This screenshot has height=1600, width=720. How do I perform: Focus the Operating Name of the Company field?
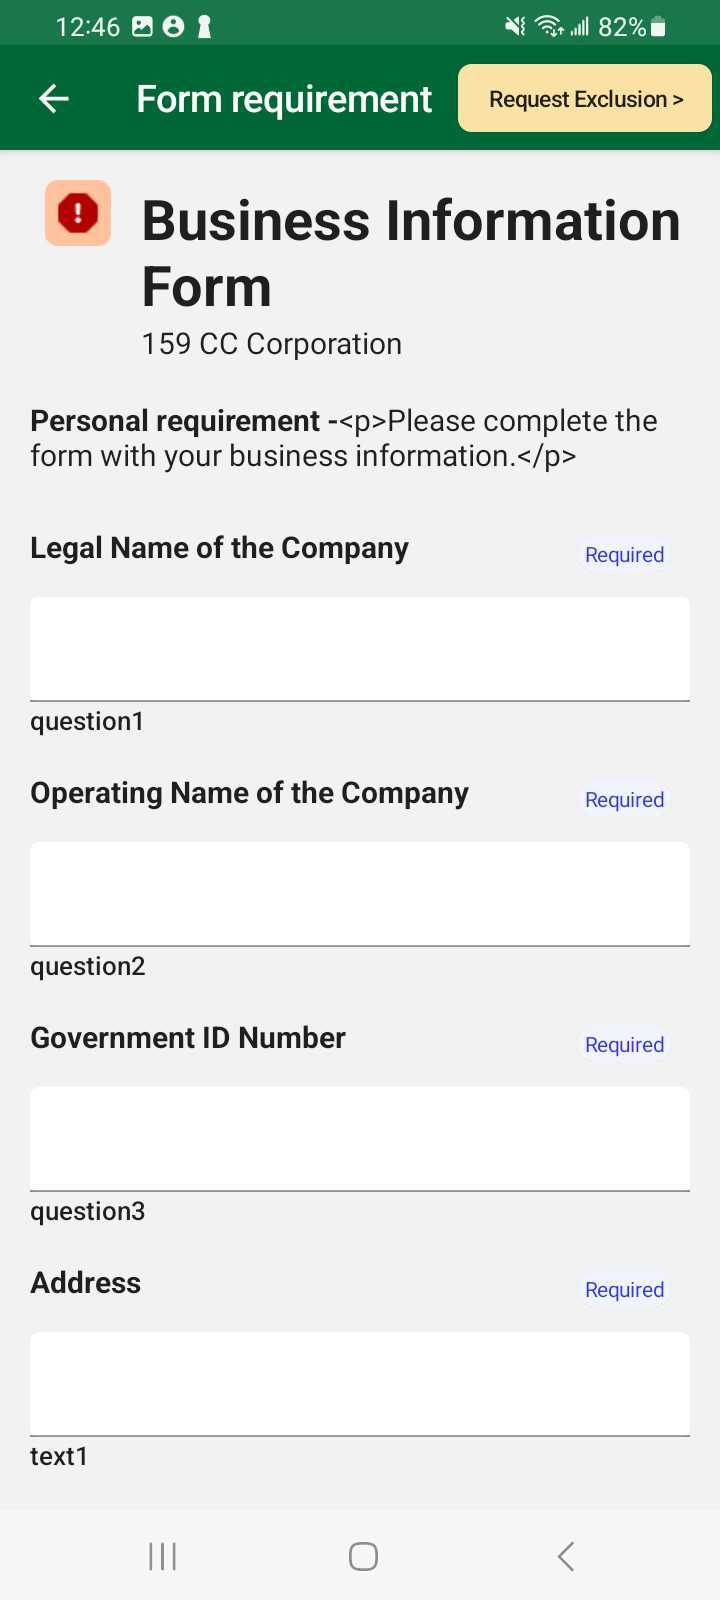(360, 894)
